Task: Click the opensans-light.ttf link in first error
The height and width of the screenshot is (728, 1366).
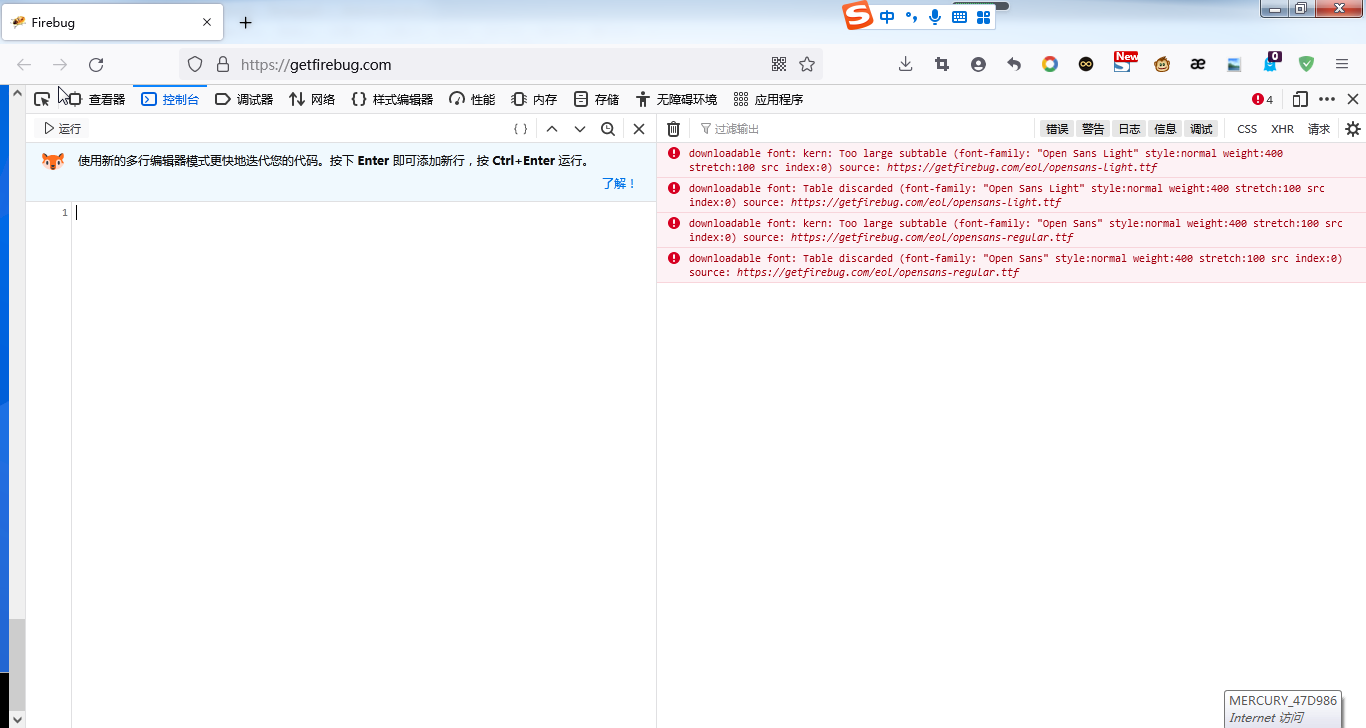Action: [x=1022, y=168]
